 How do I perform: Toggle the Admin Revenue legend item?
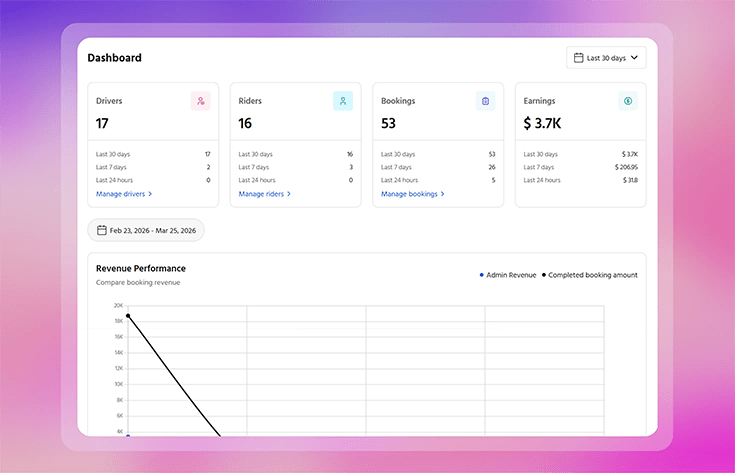click(508, 275)
